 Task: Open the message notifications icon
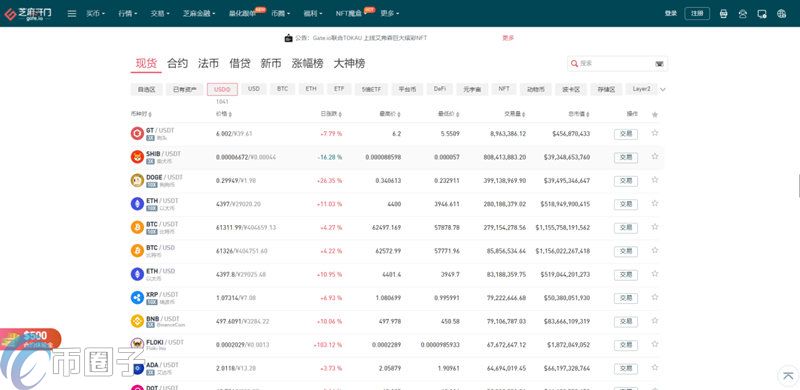click(x=762, y=14)
